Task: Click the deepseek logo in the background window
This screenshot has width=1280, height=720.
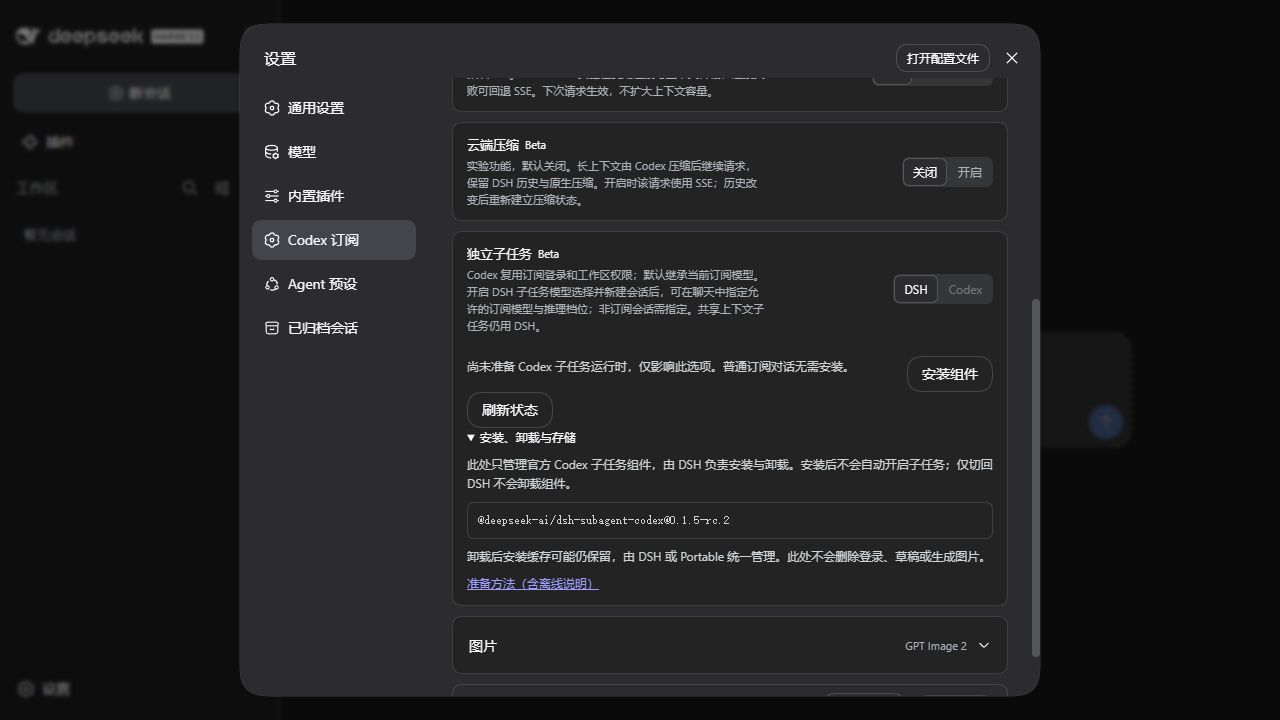Action: [x=109, y=36]
